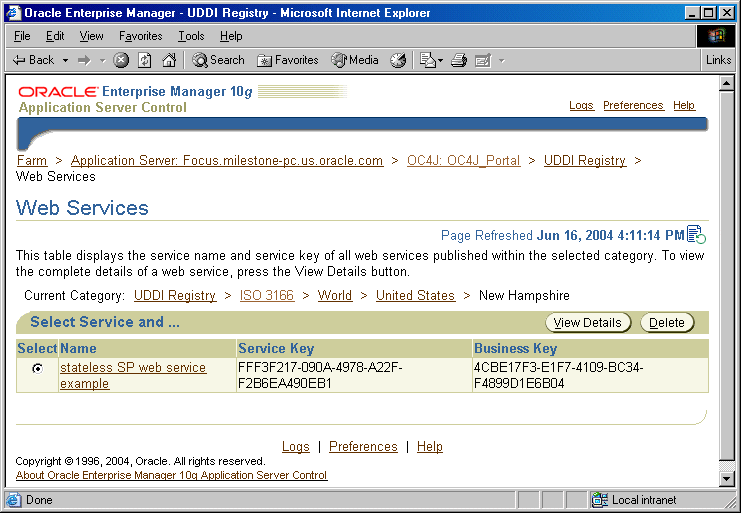Click the View Details button
Image resolution: width=741 pixels, height=513 pixels.
(588, 323)
